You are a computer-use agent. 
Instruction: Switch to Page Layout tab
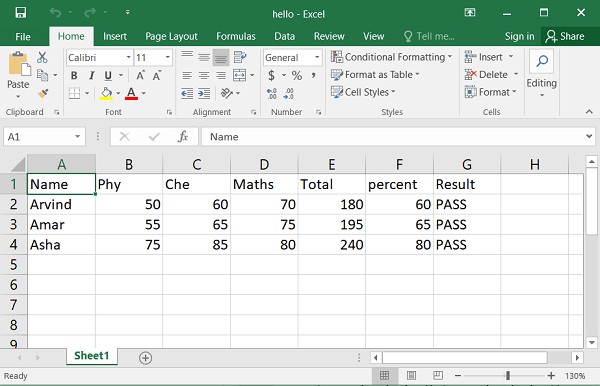171,36
